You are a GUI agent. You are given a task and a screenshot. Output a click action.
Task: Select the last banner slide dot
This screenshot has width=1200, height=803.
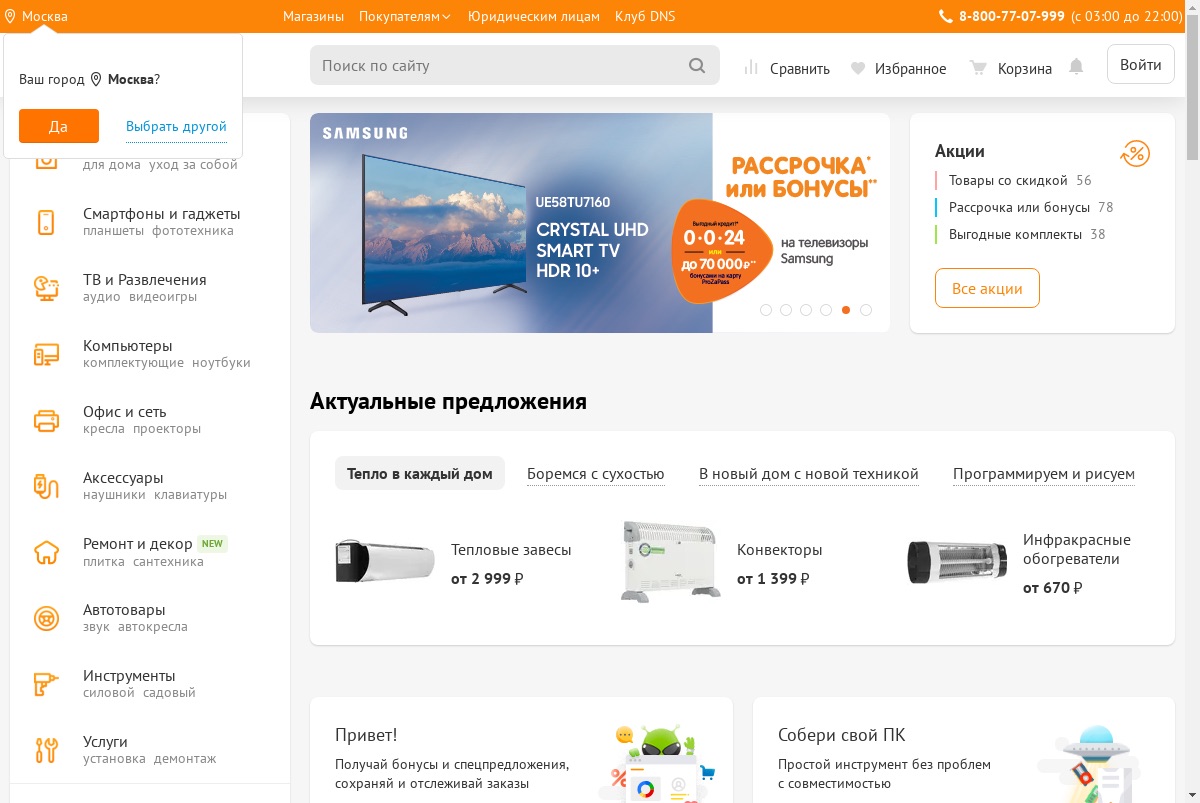coord(866,310)
